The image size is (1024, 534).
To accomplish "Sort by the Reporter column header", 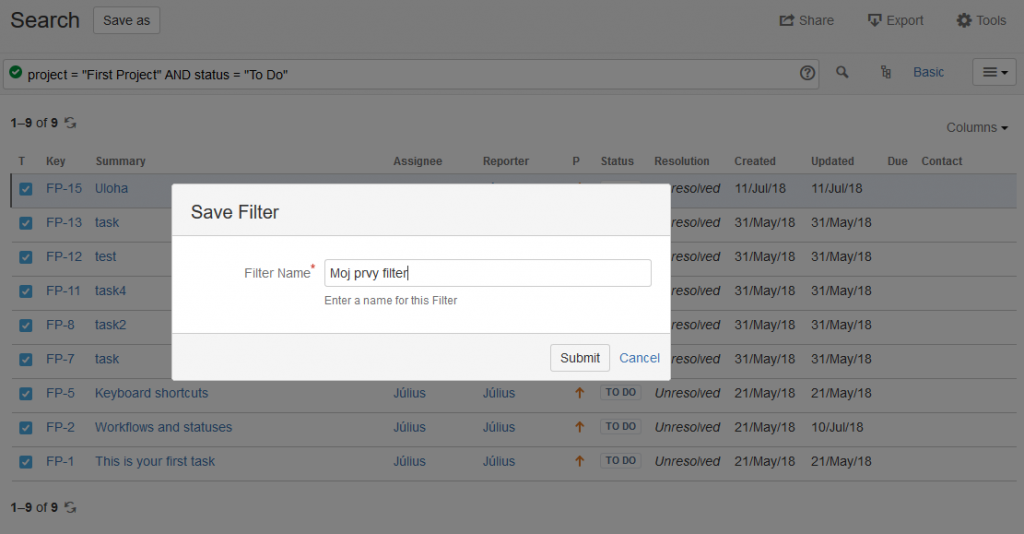I will click(505, 161).
